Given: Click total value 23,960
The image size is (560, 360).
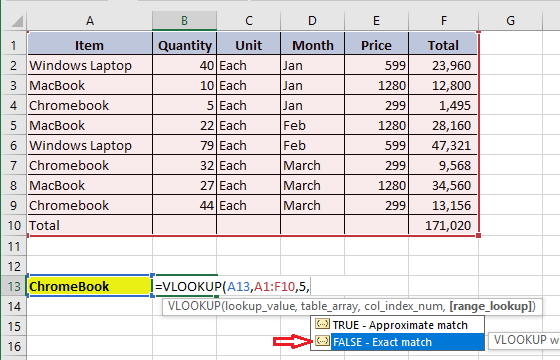Looking at the screenshot, I should click(443, 65).
